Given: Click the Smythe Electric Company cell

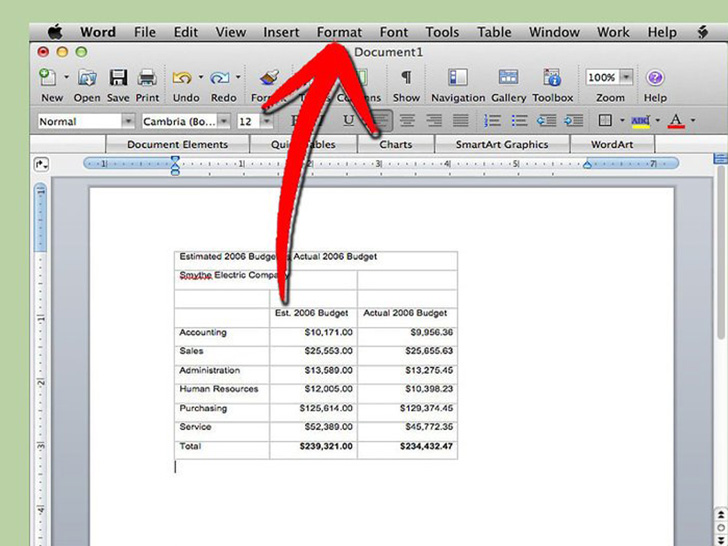Looking at the screenshot, I should point(266,280).
